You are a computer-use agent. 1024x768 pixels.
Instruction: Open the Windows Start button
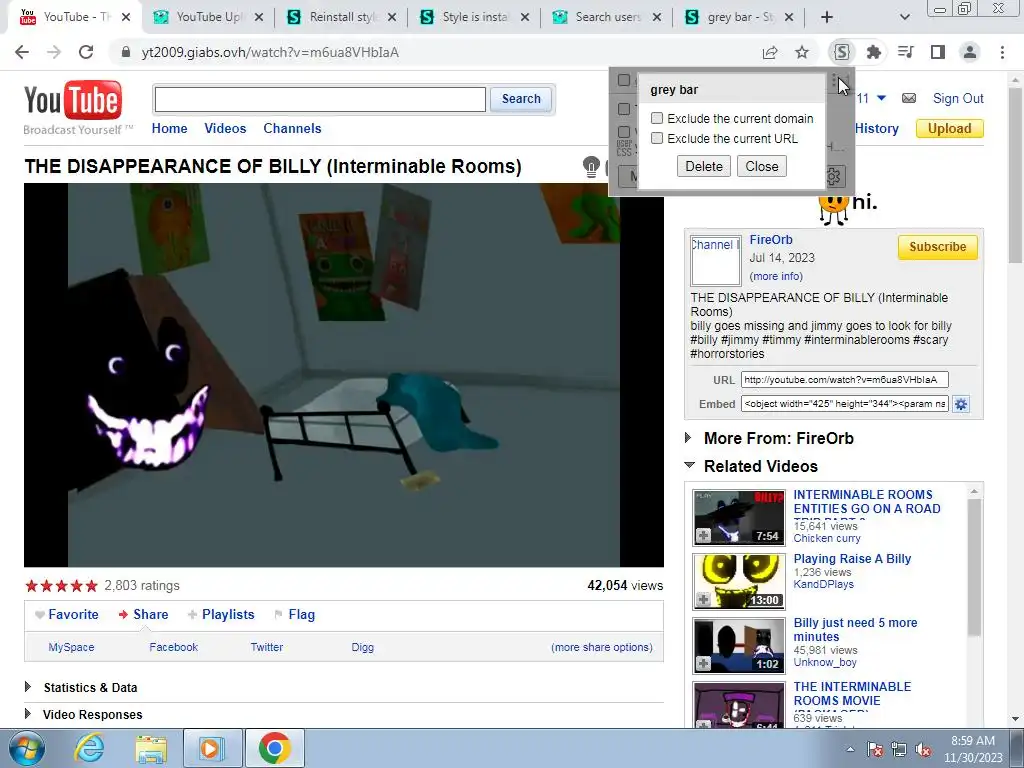coord(27,748)
